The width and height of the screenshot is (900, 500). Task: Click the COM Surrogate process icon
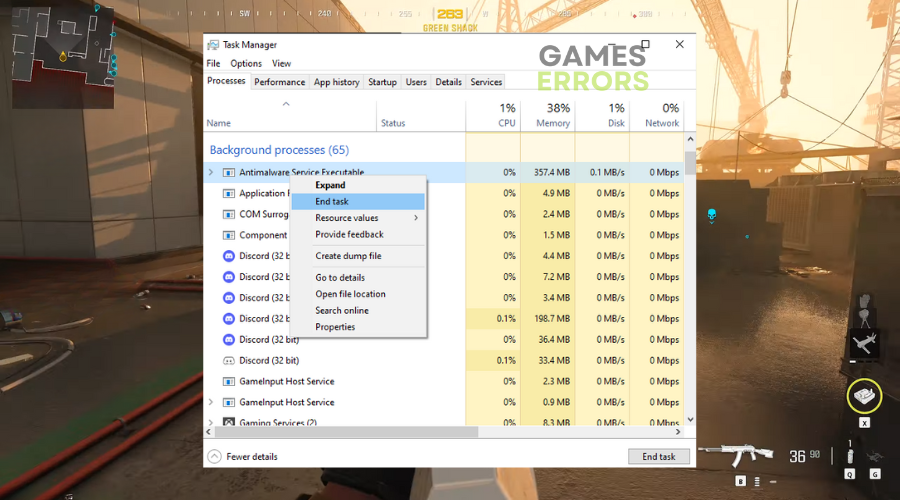228,214
